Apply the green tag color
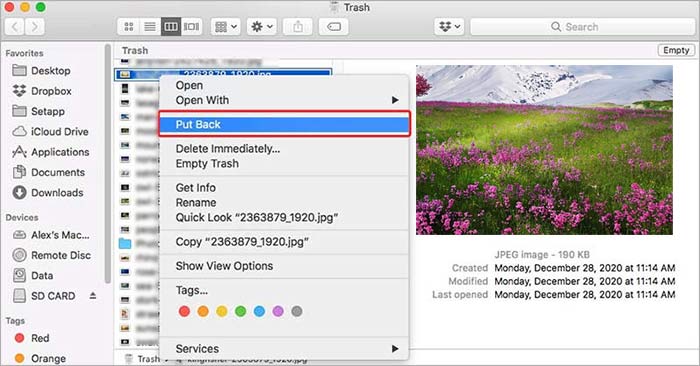 [240, 311]
